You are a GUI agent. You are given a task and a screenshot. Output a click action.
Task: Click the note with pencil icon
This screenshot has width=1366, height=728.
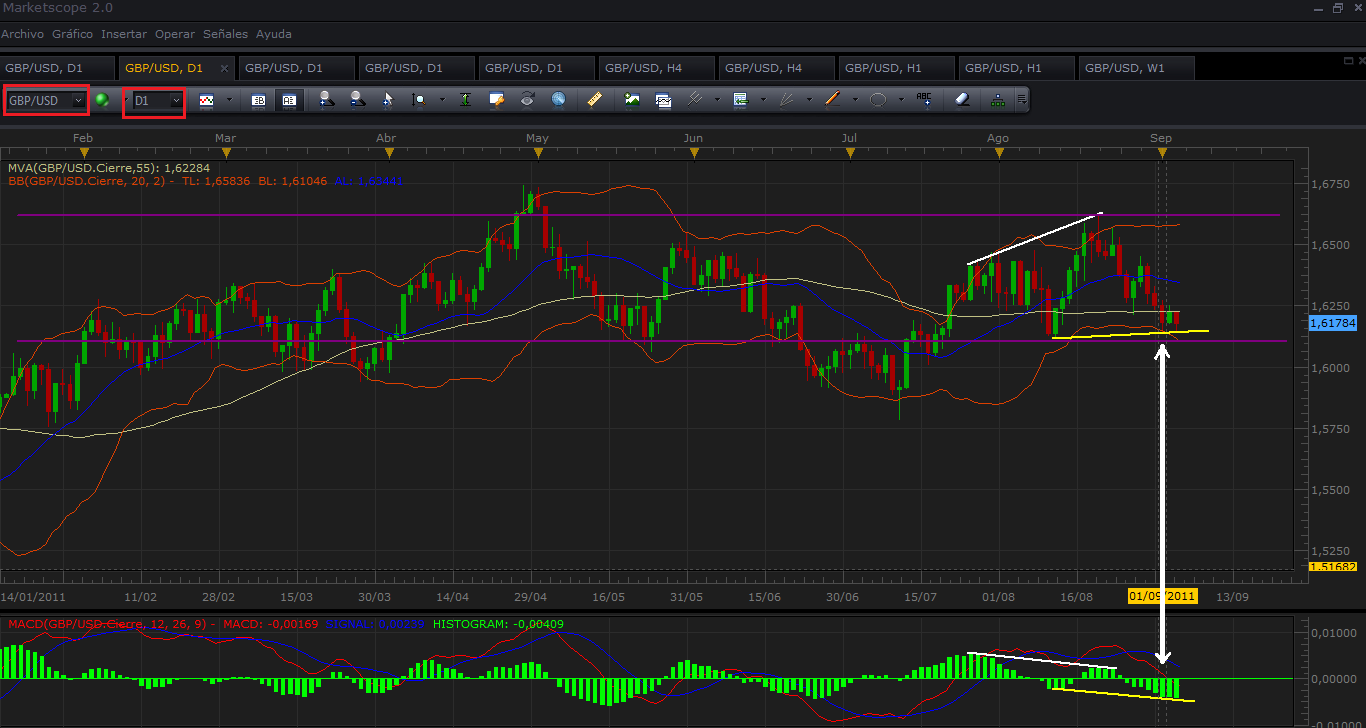(496, 100)
